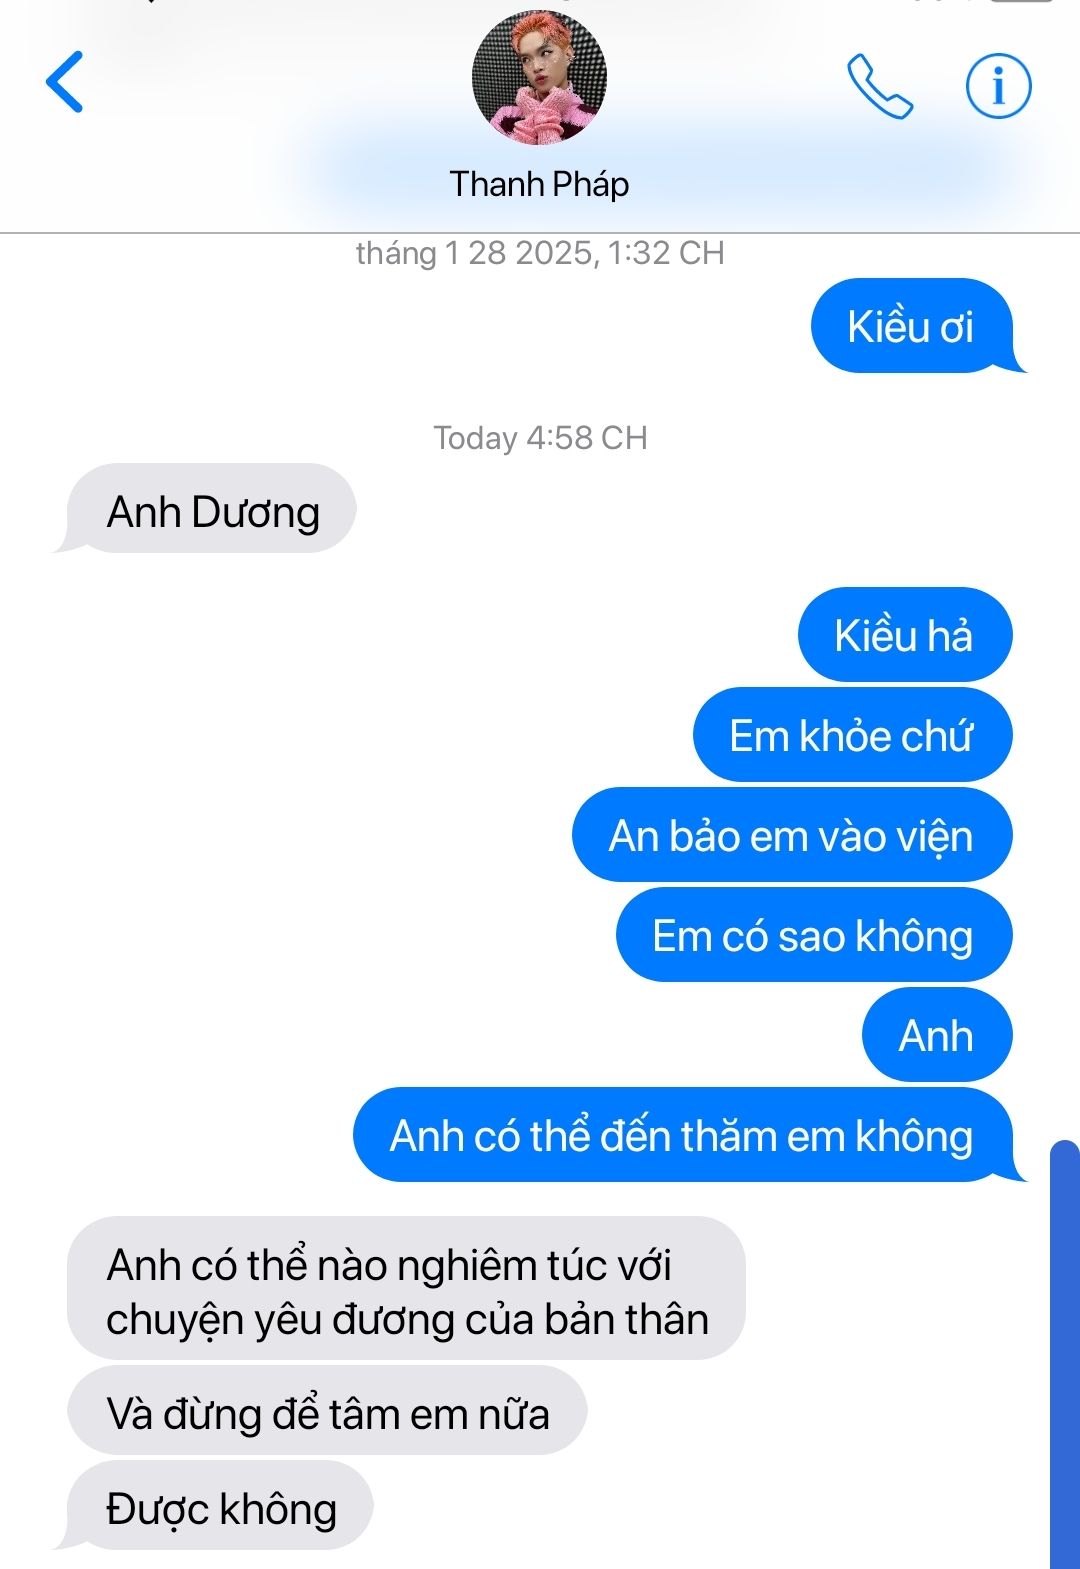Open the contact profile photo

(539, 78)
